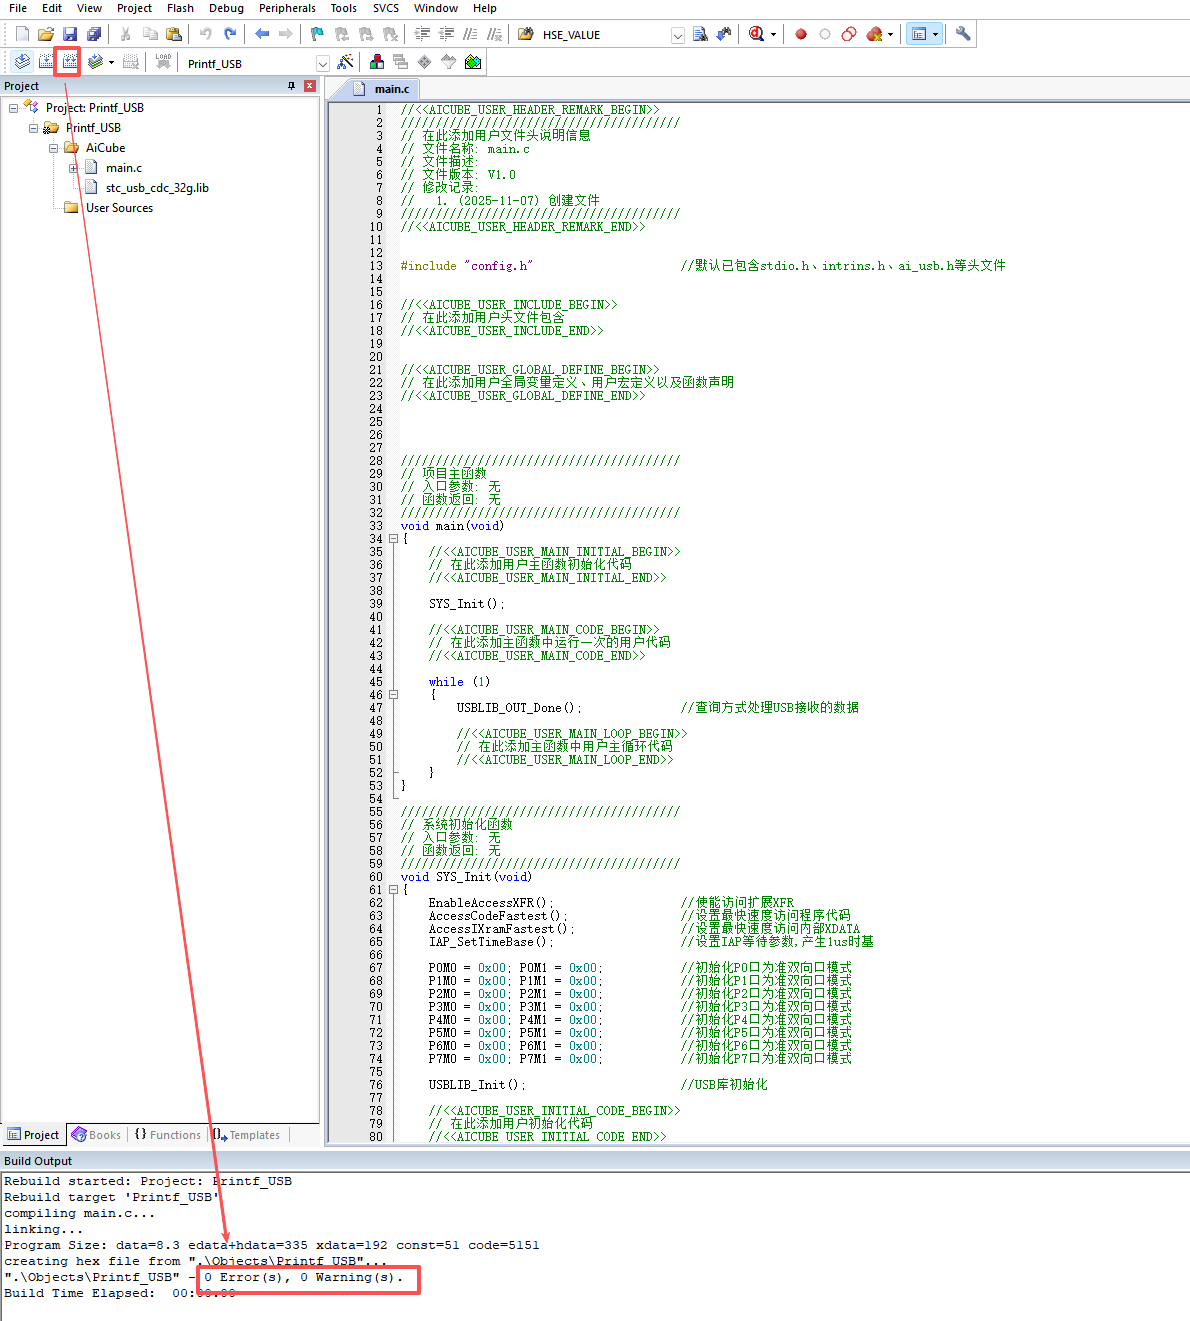Open the Configuration wrench icon
Image resolution: width=1190 pixels, height=1321 pixels.
pyautogui.click(x=963, y=34)
